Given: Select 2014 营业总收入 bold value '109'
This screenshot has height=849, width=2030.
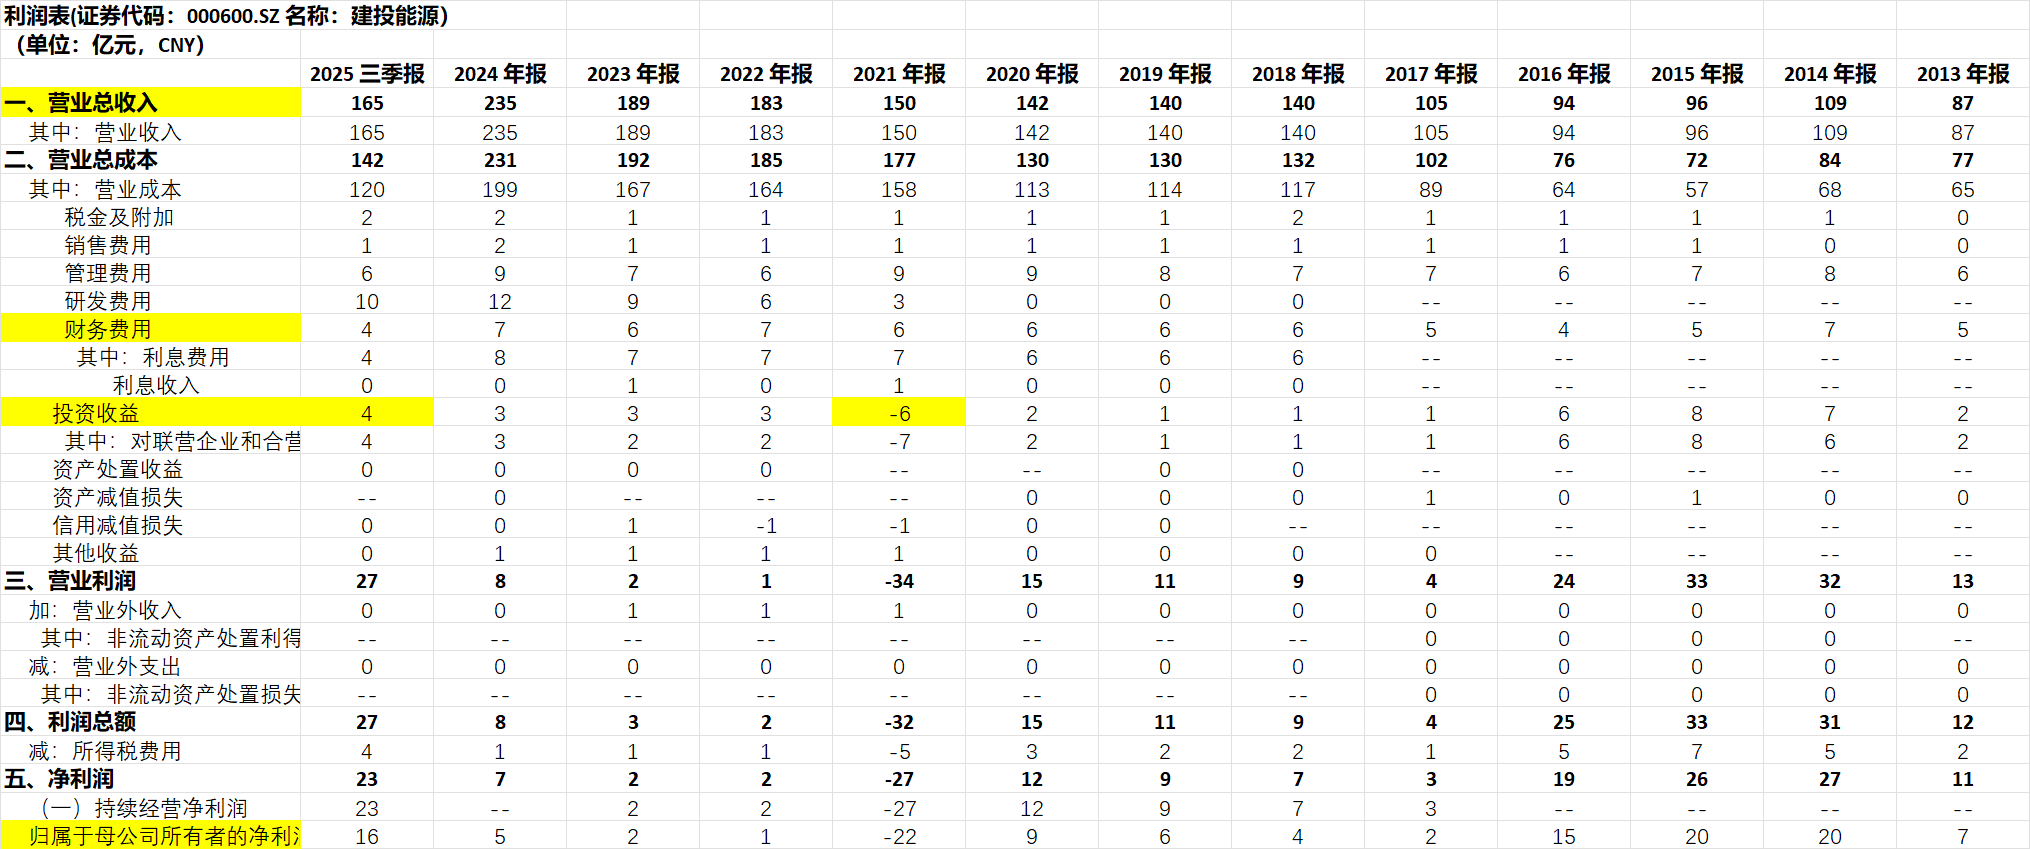Looking at the screenshot, I should tap(1830, 103).
